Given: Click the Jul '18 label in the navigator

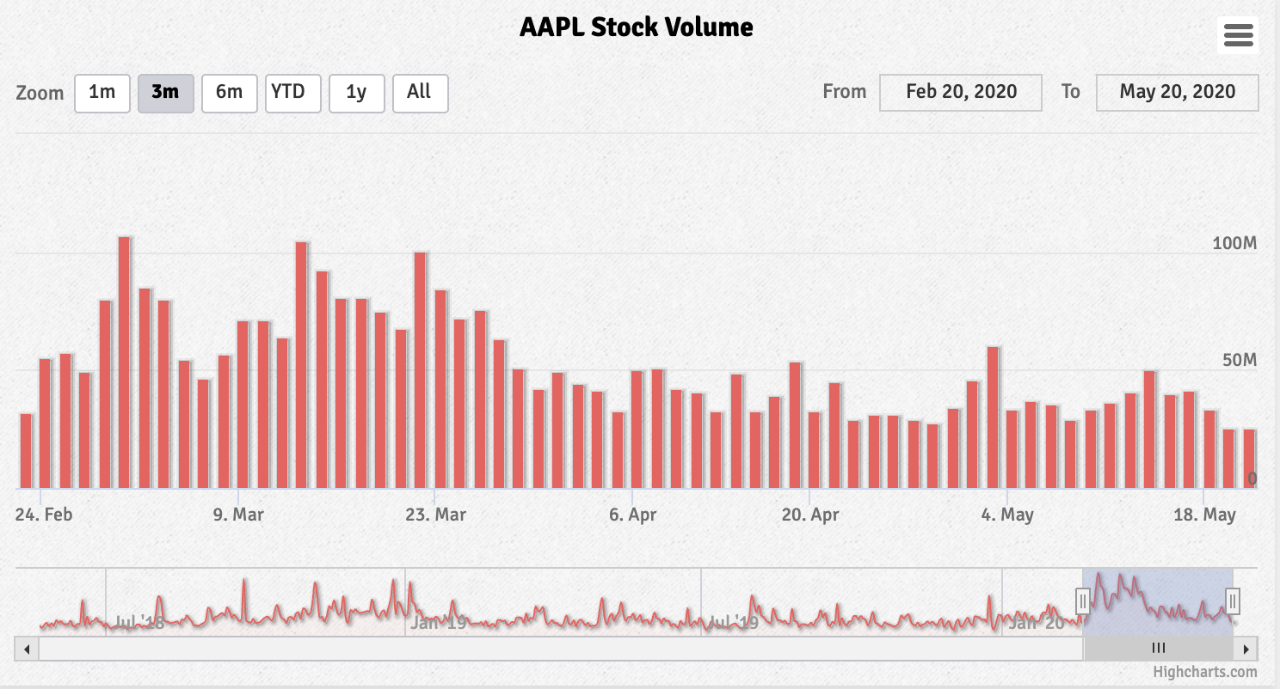Looking at the screenshot, I should point(139,623).
